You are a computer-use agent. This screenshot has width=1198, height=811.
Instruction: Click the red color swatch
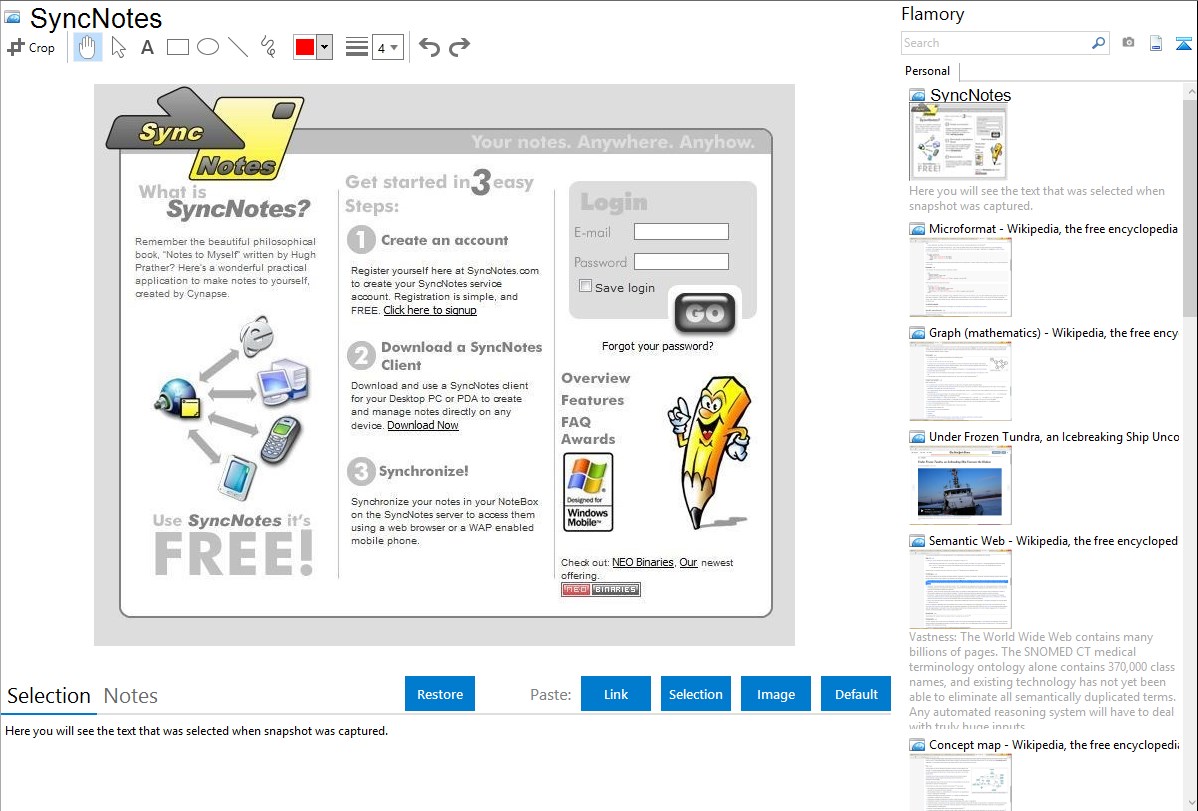click(305, 47)
